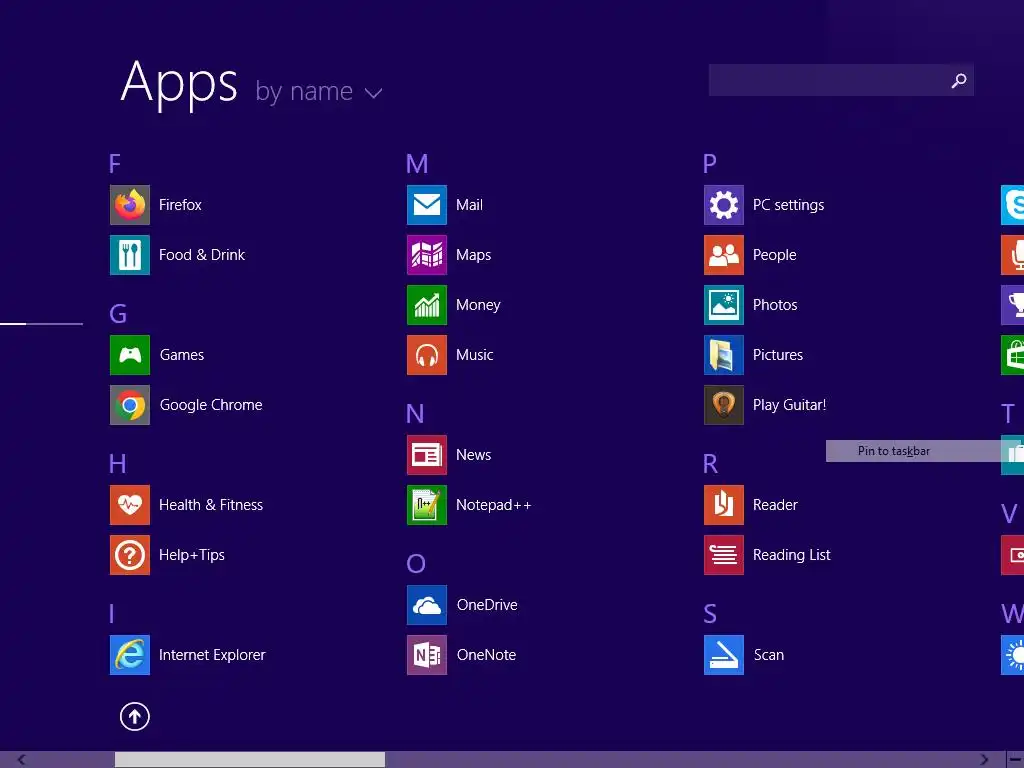Open the Firefox app icon

point(129,205)
